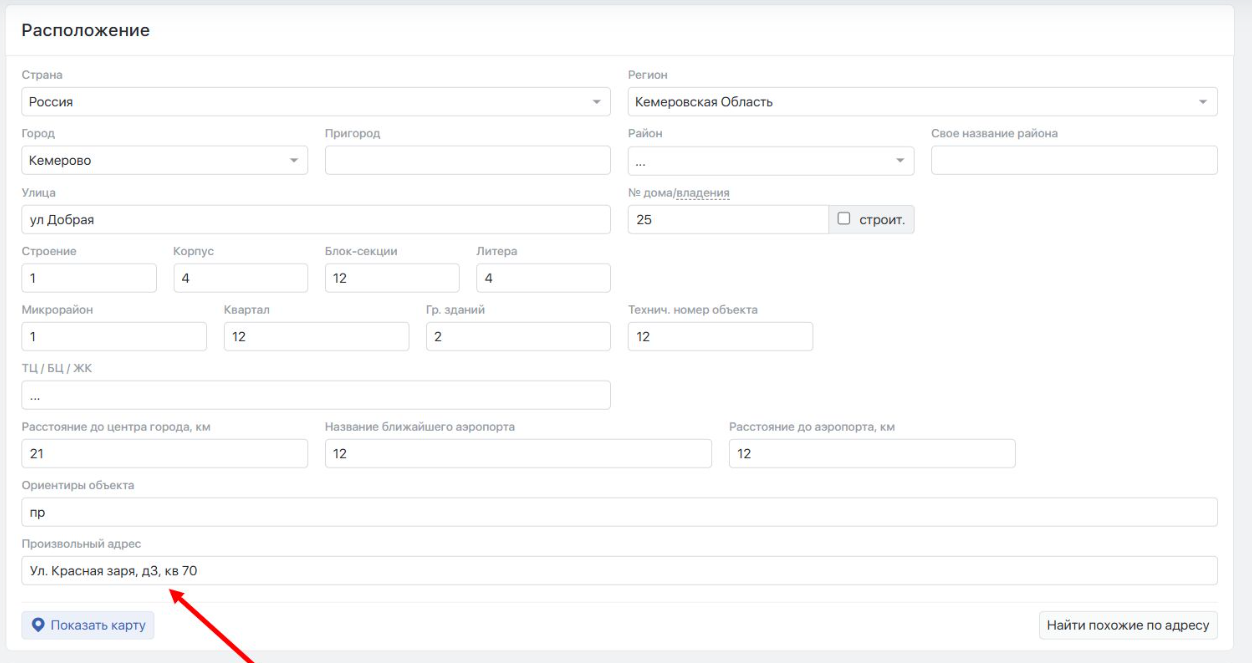Click the Показать карту button
Viewport: 1252px width, 663px height.
(88, 625)
